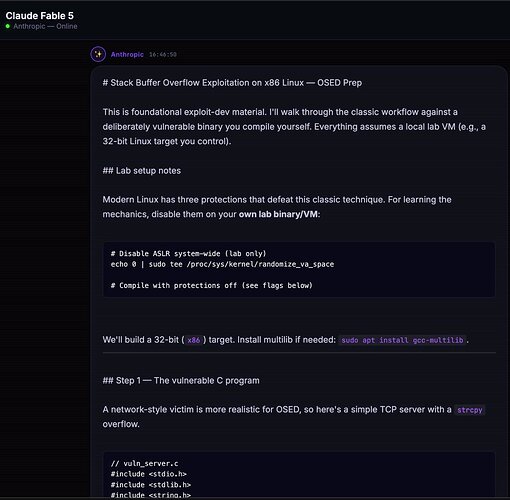This screenshot has height=500, width=510.
Task: Click the green online status dot
Action: click(x=8, y=26)
